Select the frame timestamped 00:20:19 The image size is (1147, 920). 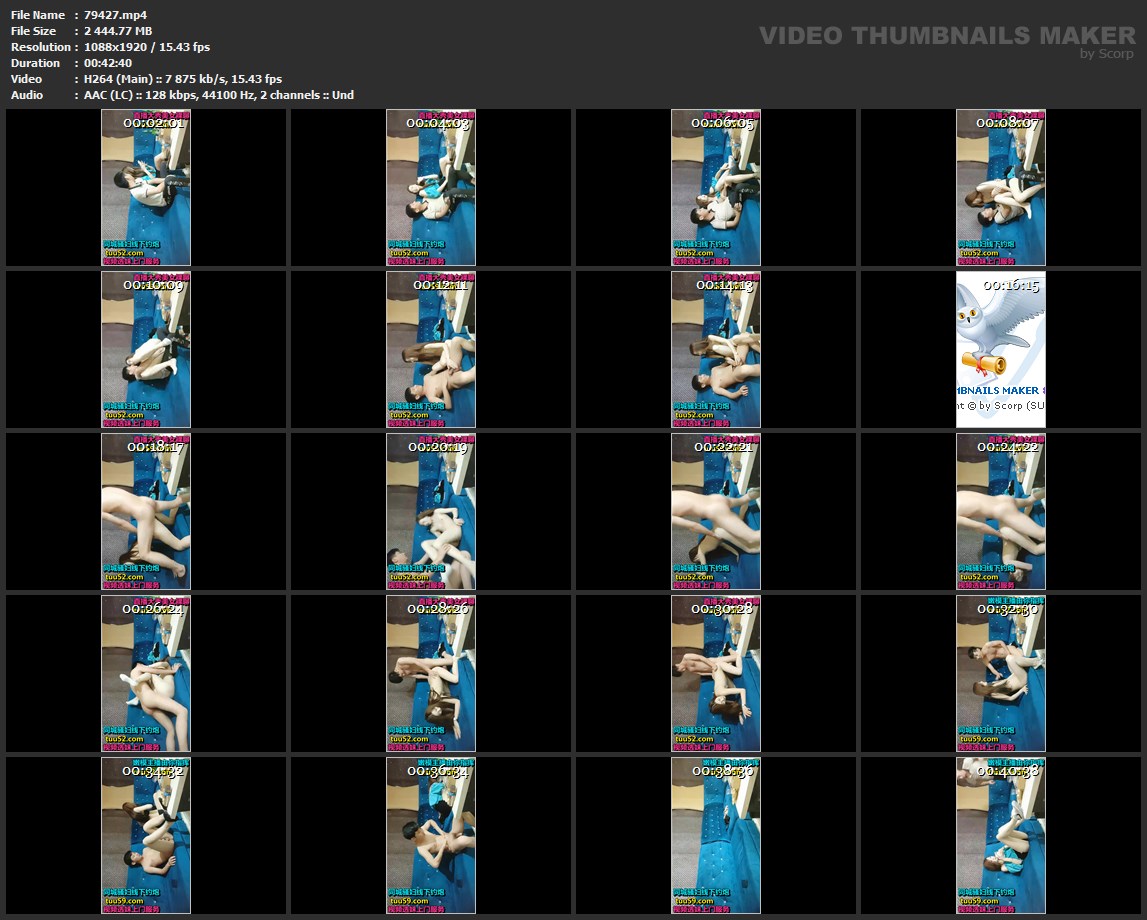(x=431, y=511)
